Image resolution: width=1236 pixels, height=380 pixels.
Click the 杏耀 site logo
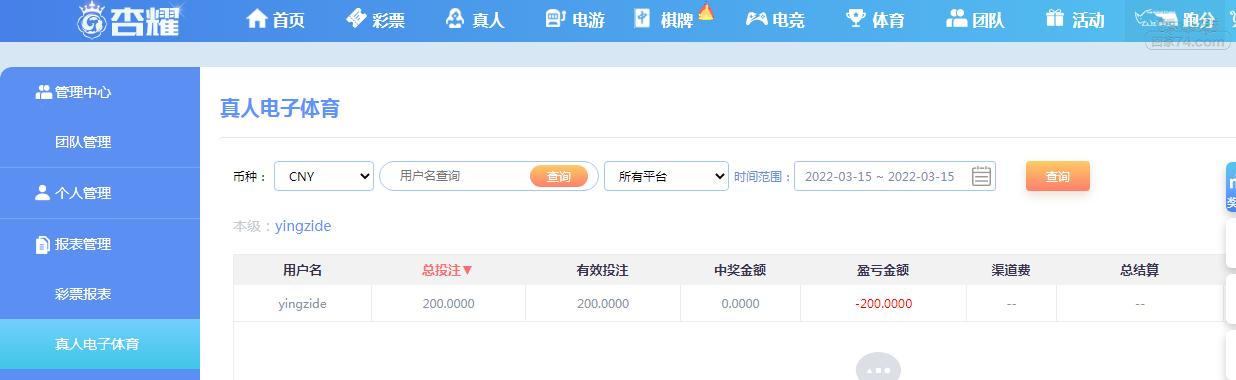130,20
